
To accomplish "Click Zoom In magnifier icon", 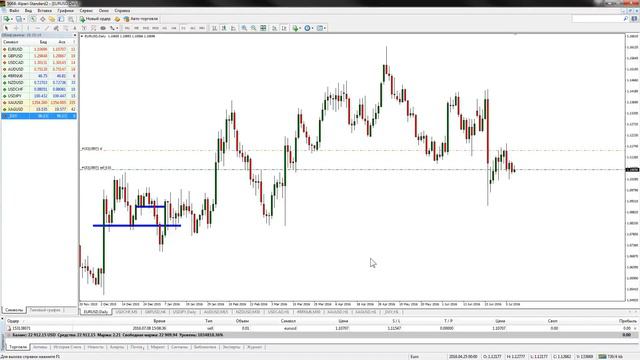I will [244, 28].
